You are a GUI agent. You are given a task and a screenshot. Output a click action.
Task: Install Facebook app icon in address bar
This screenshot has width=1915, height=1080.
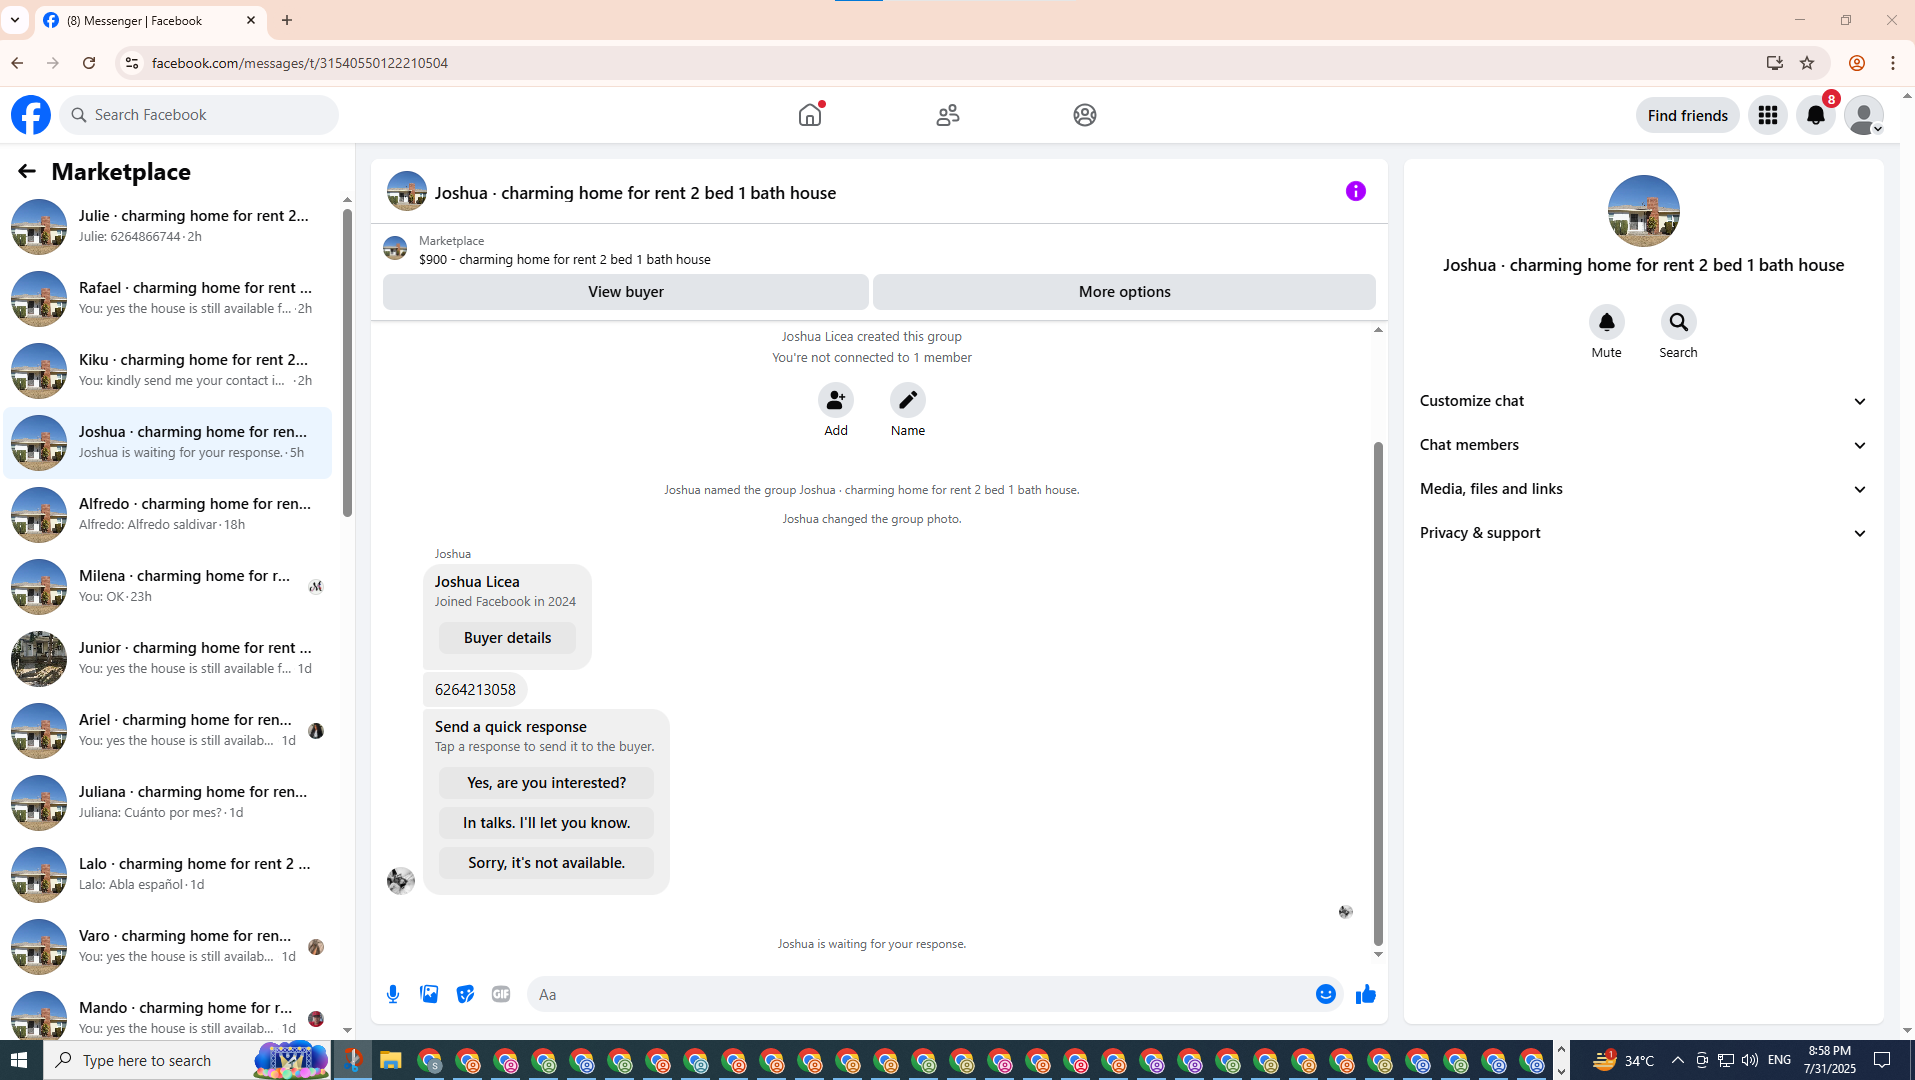(x=1775, y=63)
